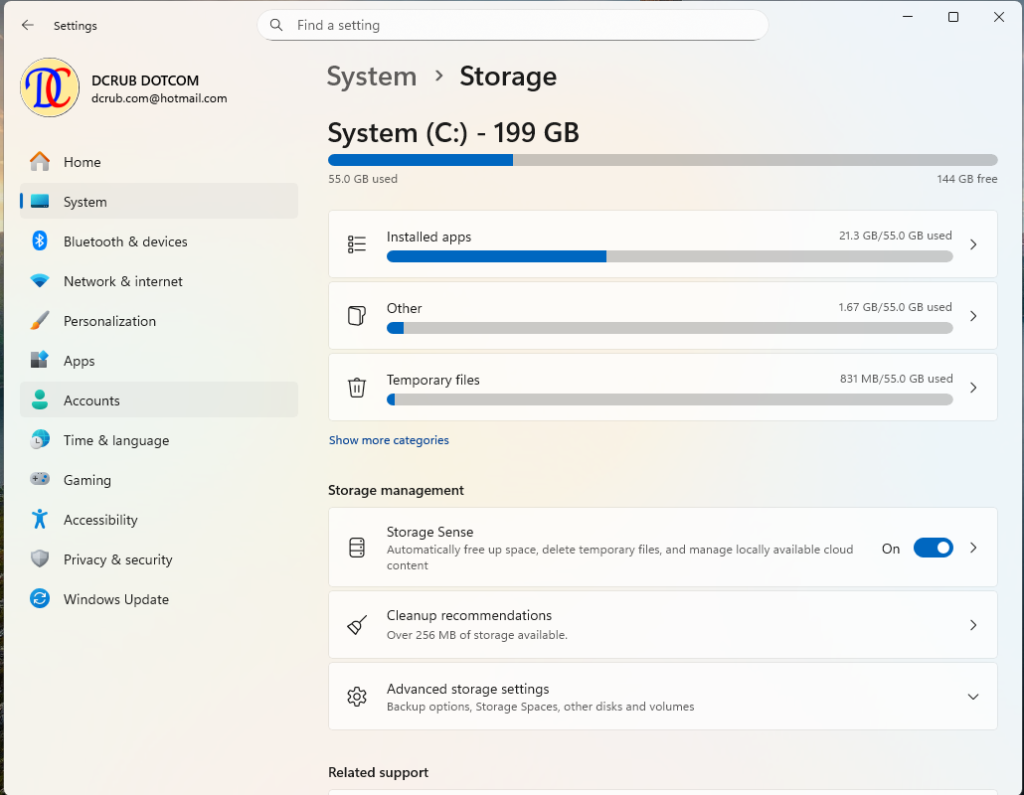
Task: Open Cleanup recommendations title
Action: pos(469,615)
